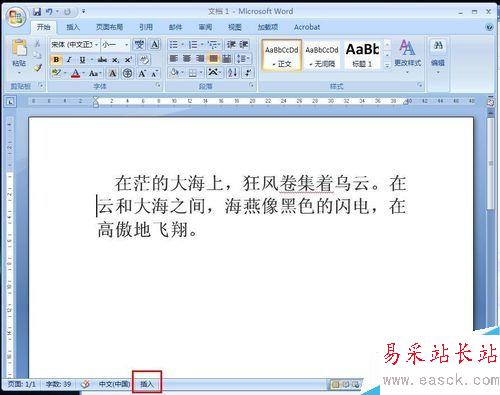Screen dimensions: 500x395
Task: Switch to Print Layout view in status bar
Action: click(x=336, y=384)
